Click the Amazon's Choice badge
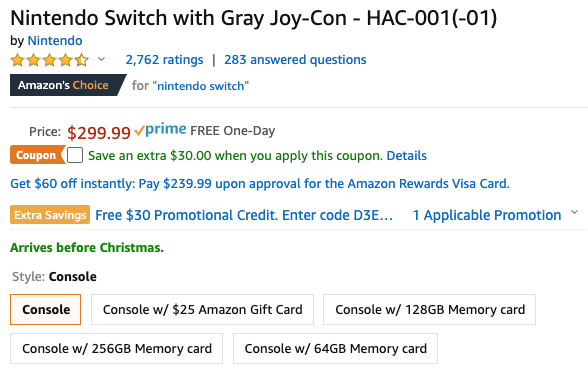This screenshot has width=588, height=377. click(68, 85)
